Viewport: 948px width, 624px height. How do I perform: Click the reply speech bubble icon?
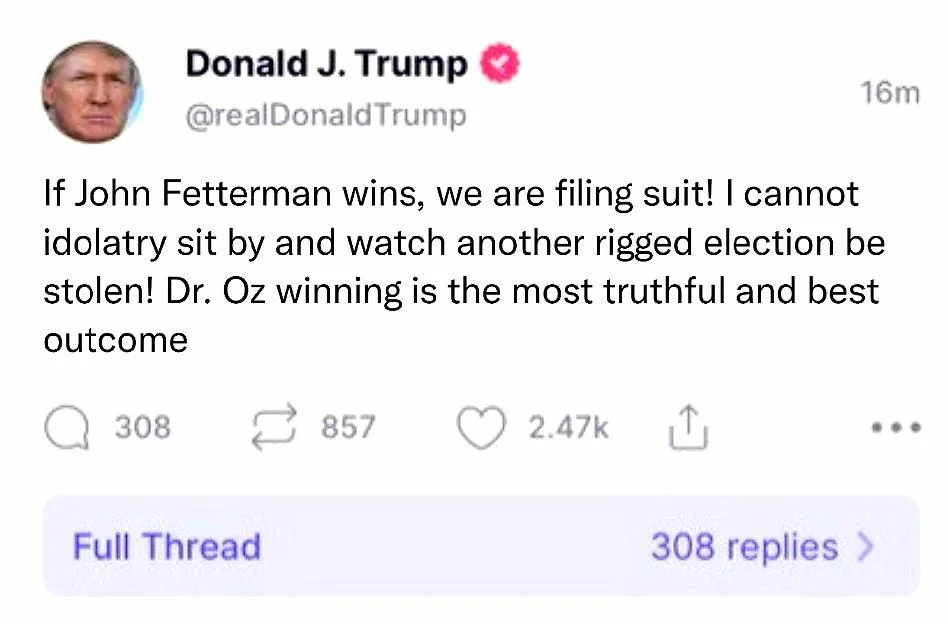[x=65, y=428]
